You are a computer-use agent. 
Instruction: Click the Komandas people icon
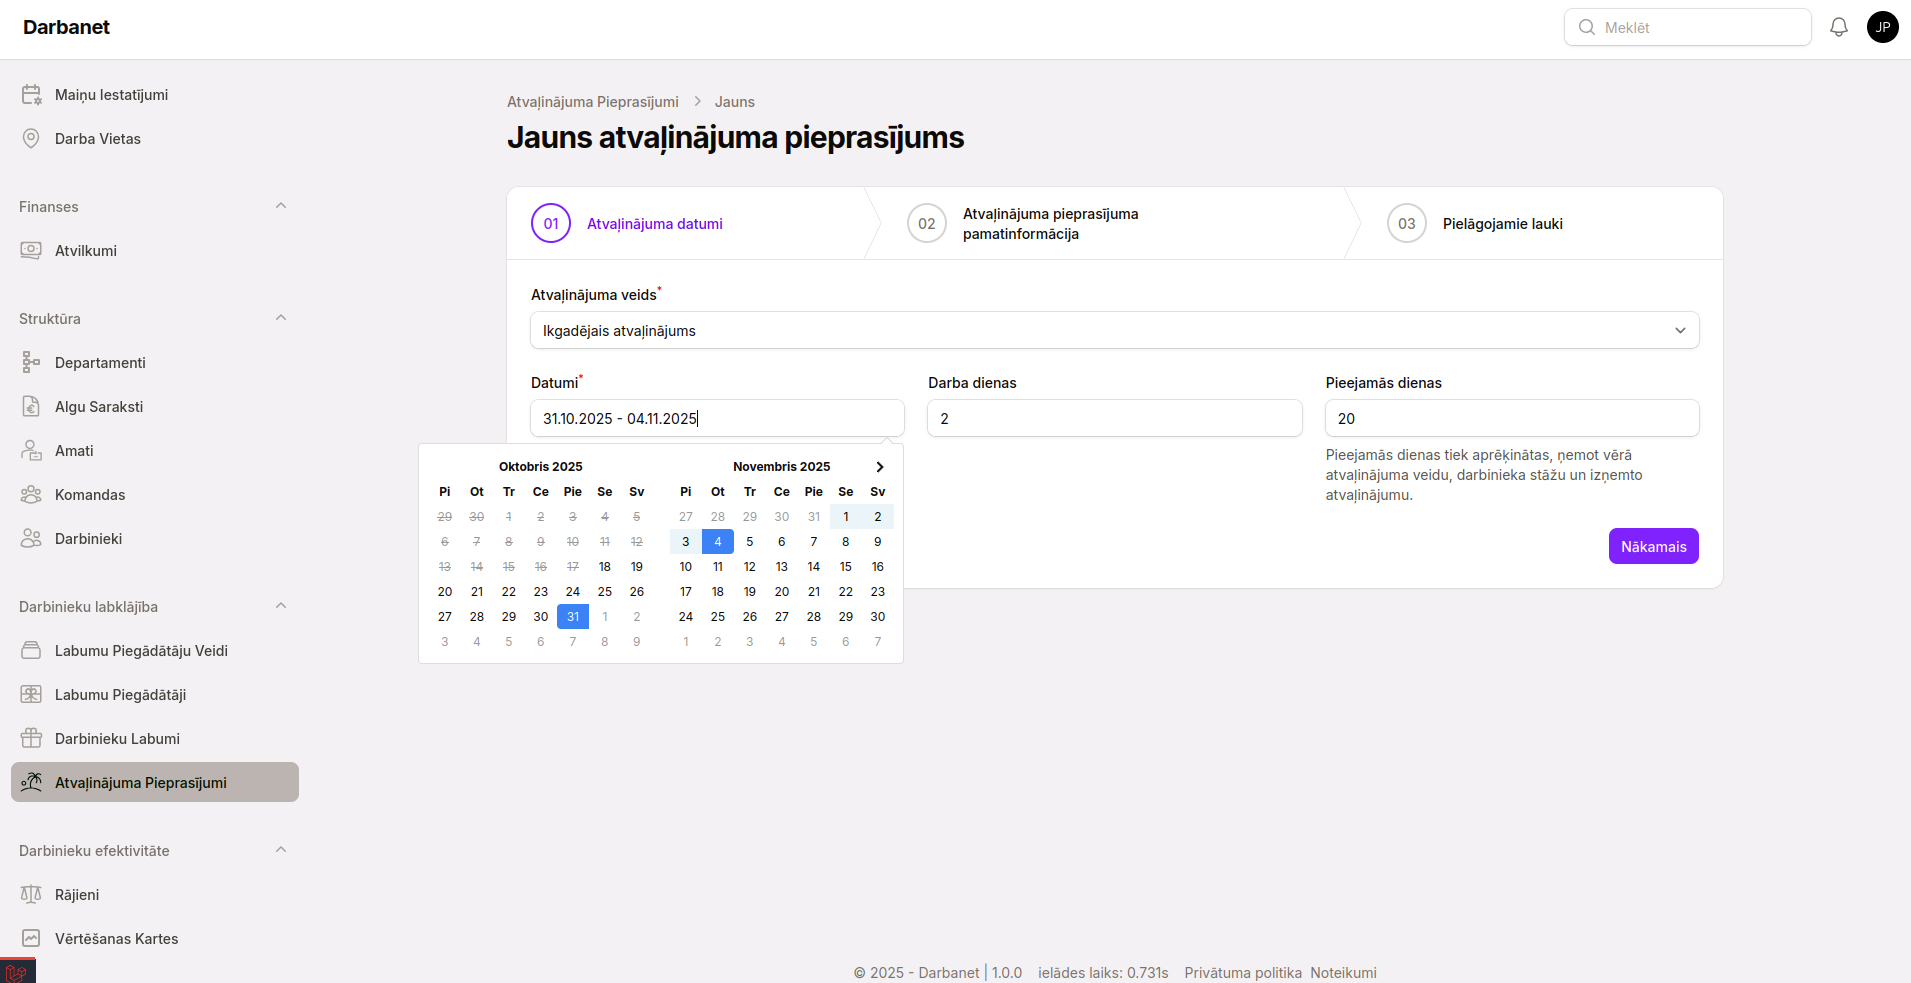pos(31,494)
